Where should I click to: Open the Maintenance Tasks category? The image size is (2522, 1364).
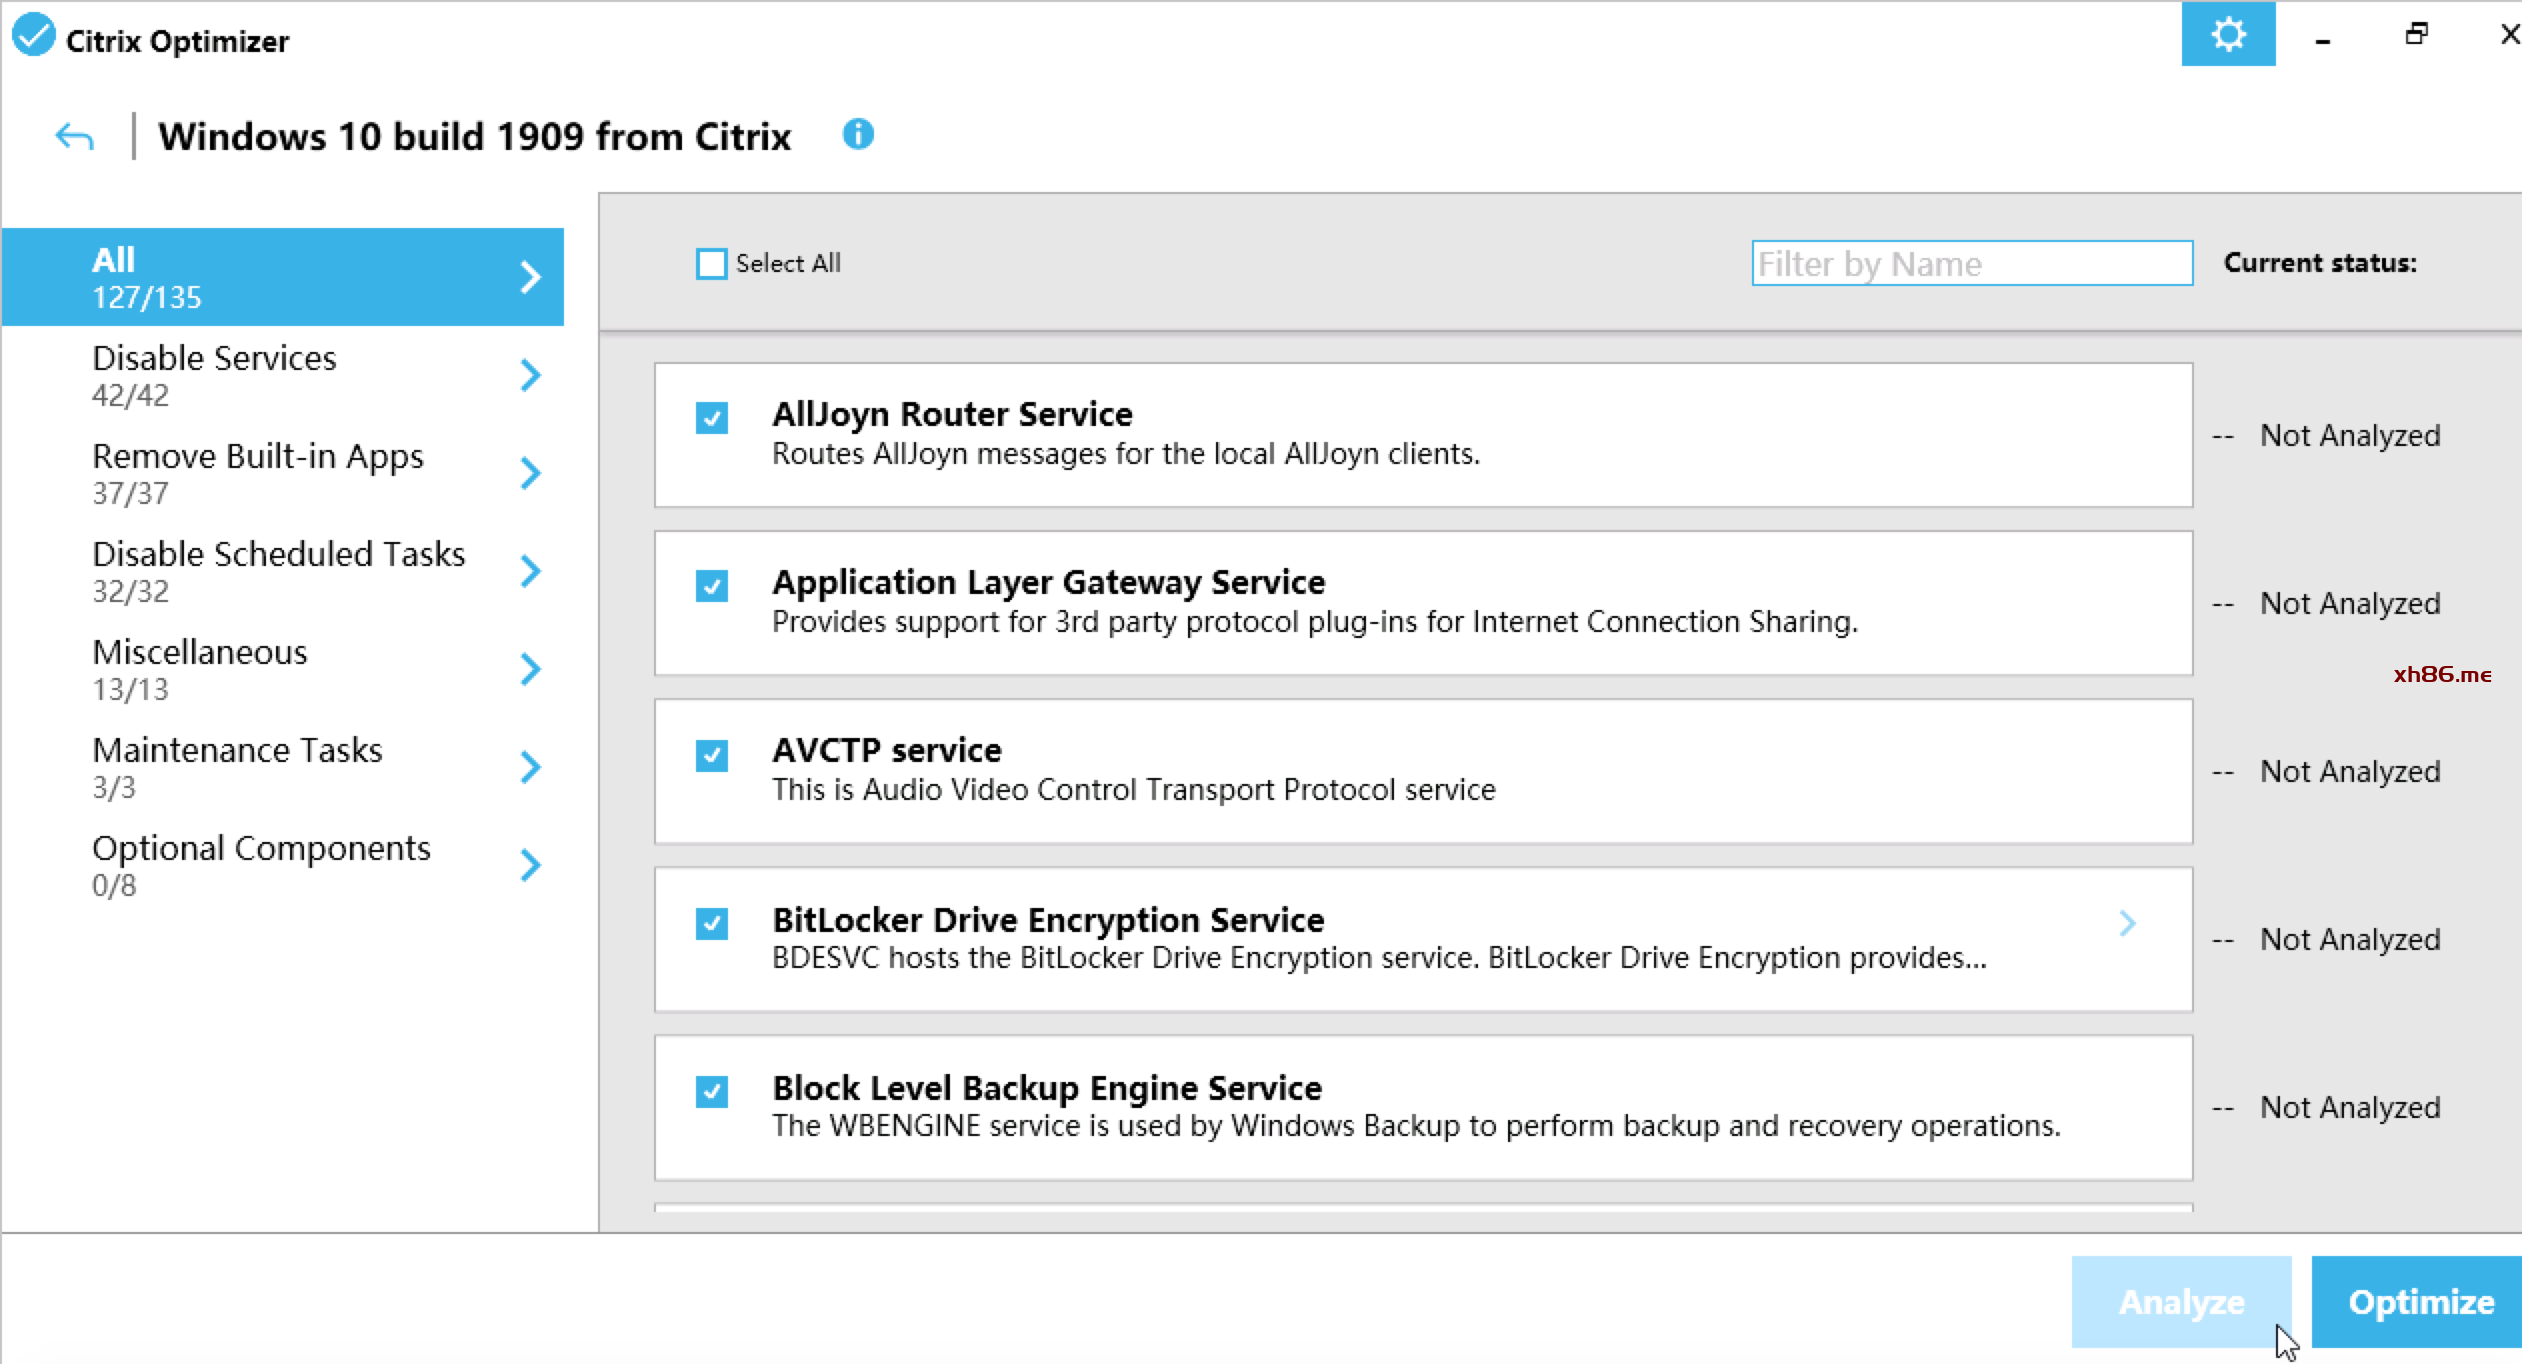click(x=283, y=767)
